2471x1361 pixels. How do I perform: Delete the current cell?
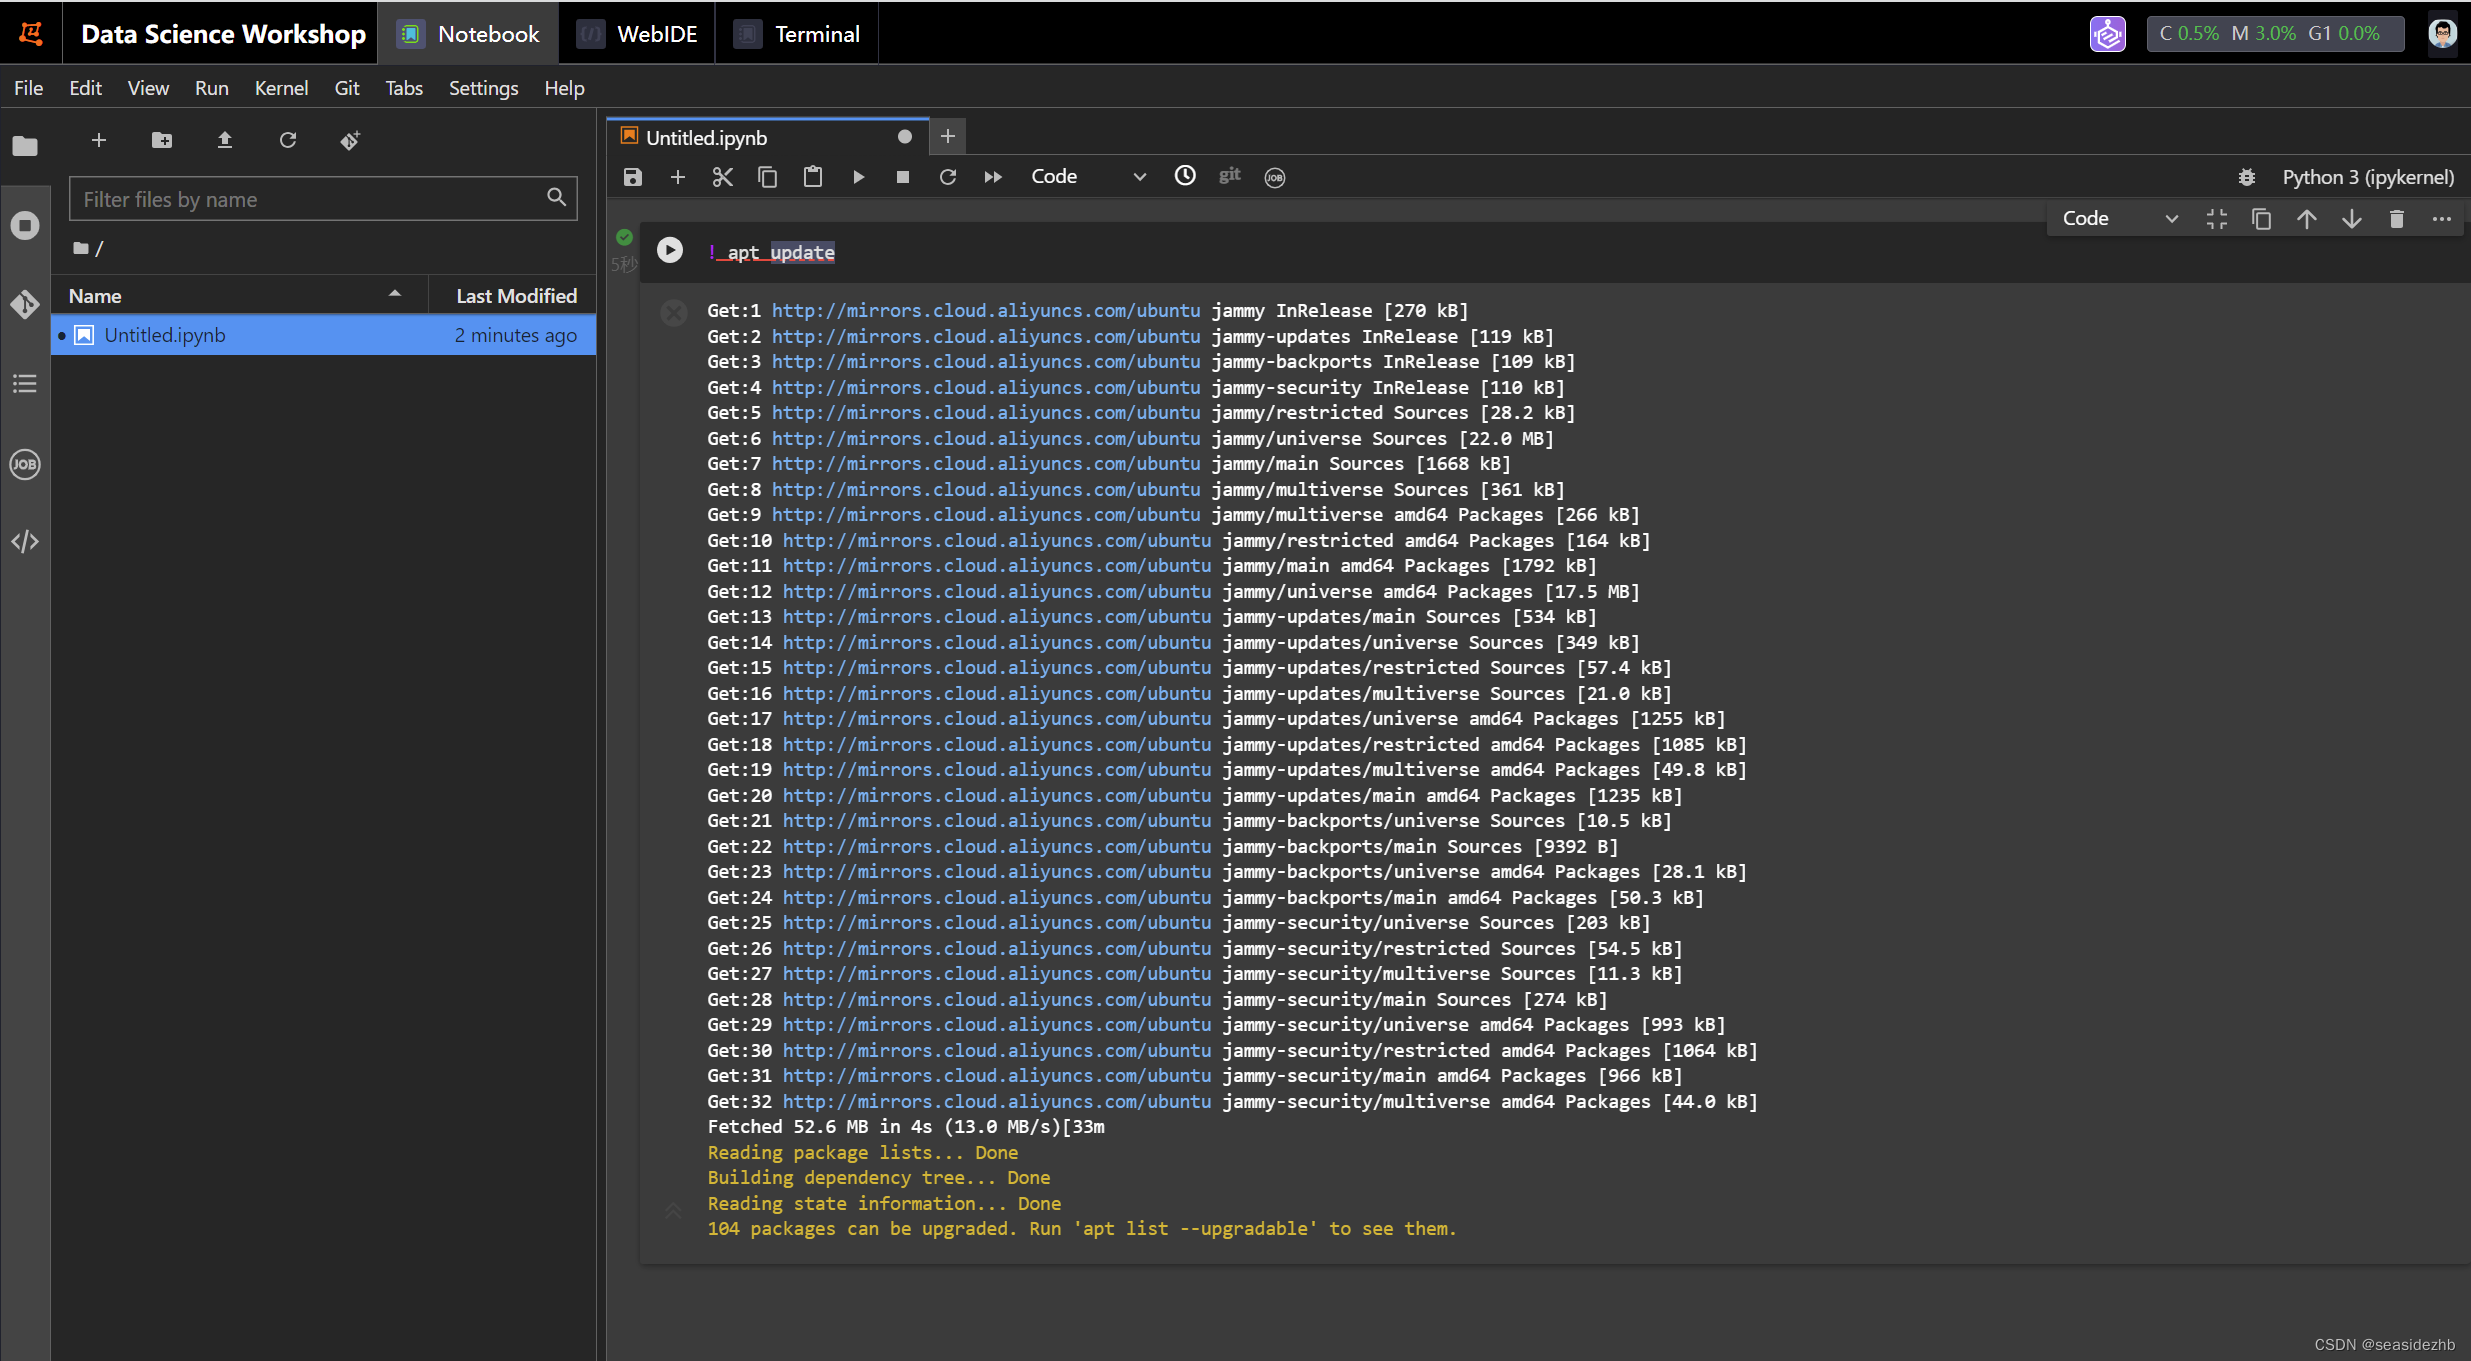(x=2397, y=218)
